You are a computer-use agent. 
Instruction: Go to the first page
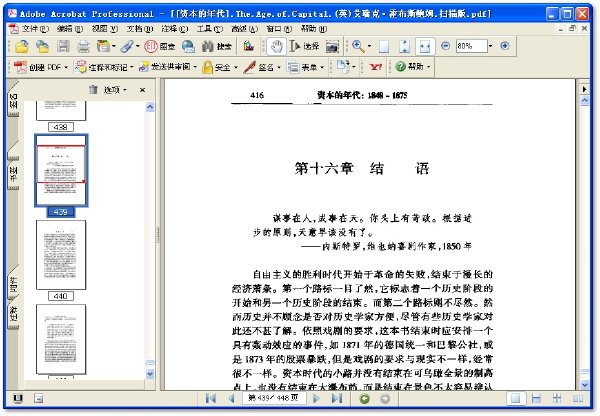[x=210, y=399]
